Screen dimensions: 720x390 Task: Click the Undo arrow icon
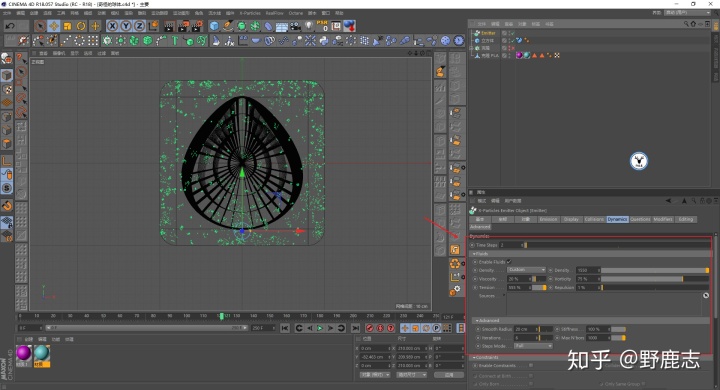tap(10, 26)
